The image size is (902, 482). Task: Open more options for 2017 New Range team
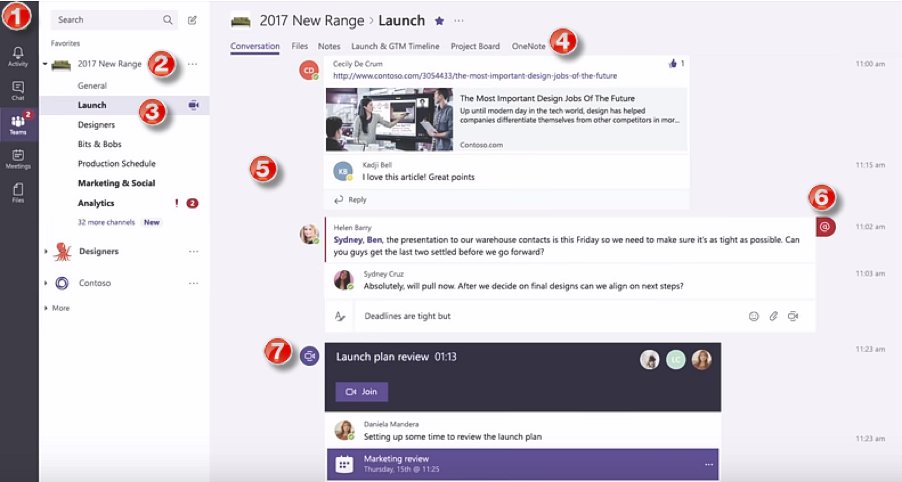pos(193,64)
